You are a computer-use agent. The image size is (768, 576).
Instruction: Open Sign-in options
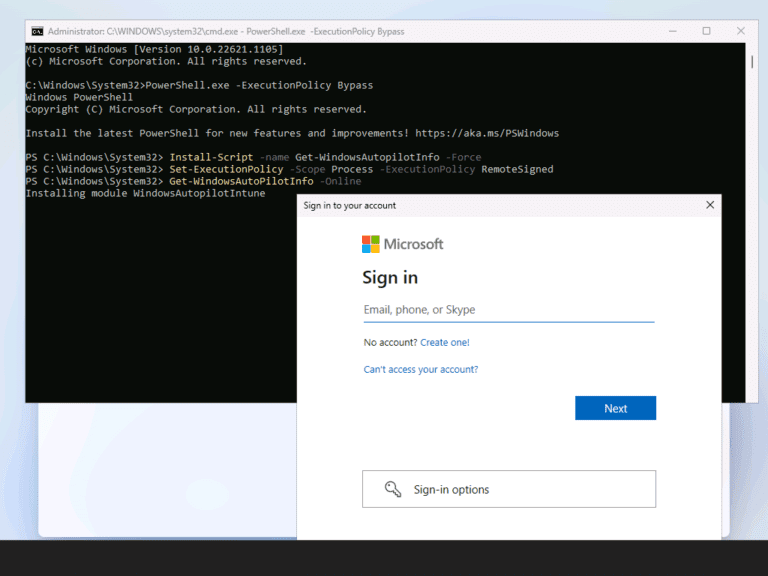(x=508, y=489)
